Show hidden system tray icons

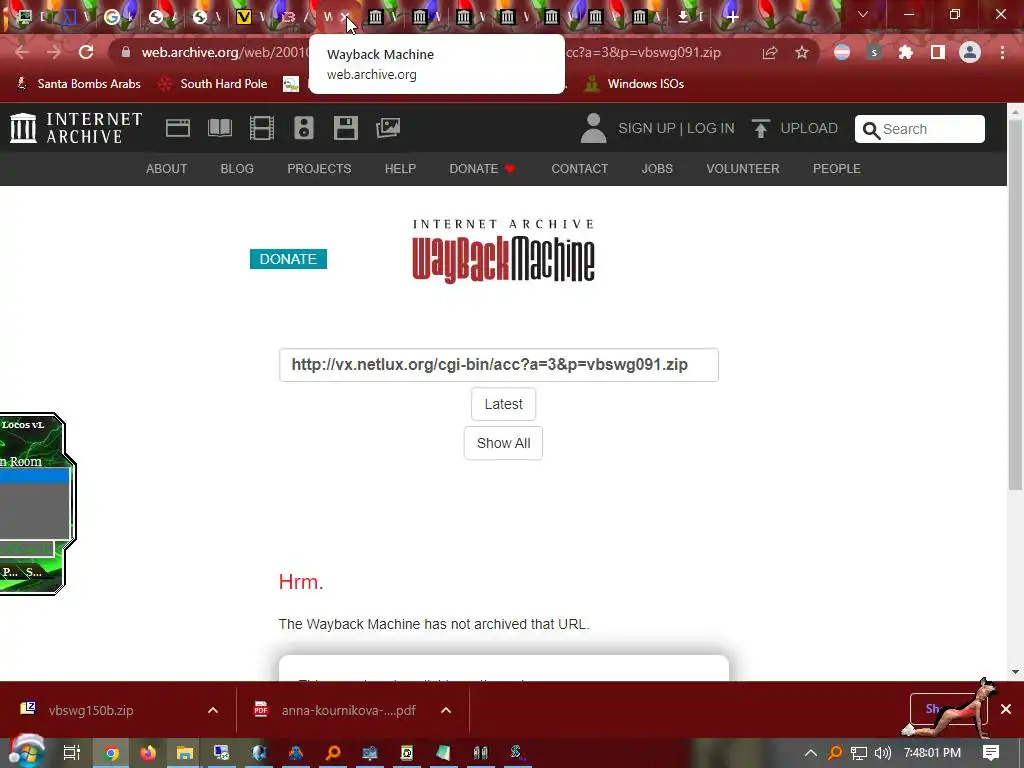point(810,753)
